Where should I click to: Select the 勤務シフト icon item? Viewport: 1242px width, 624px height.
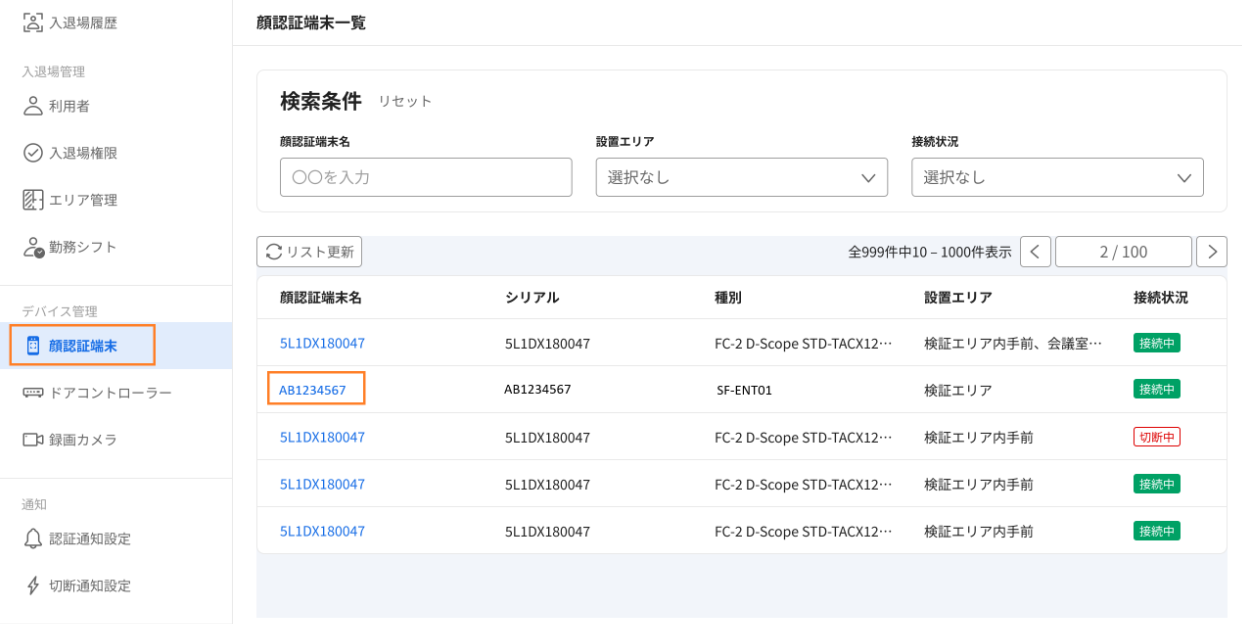(x=33, y=247)
